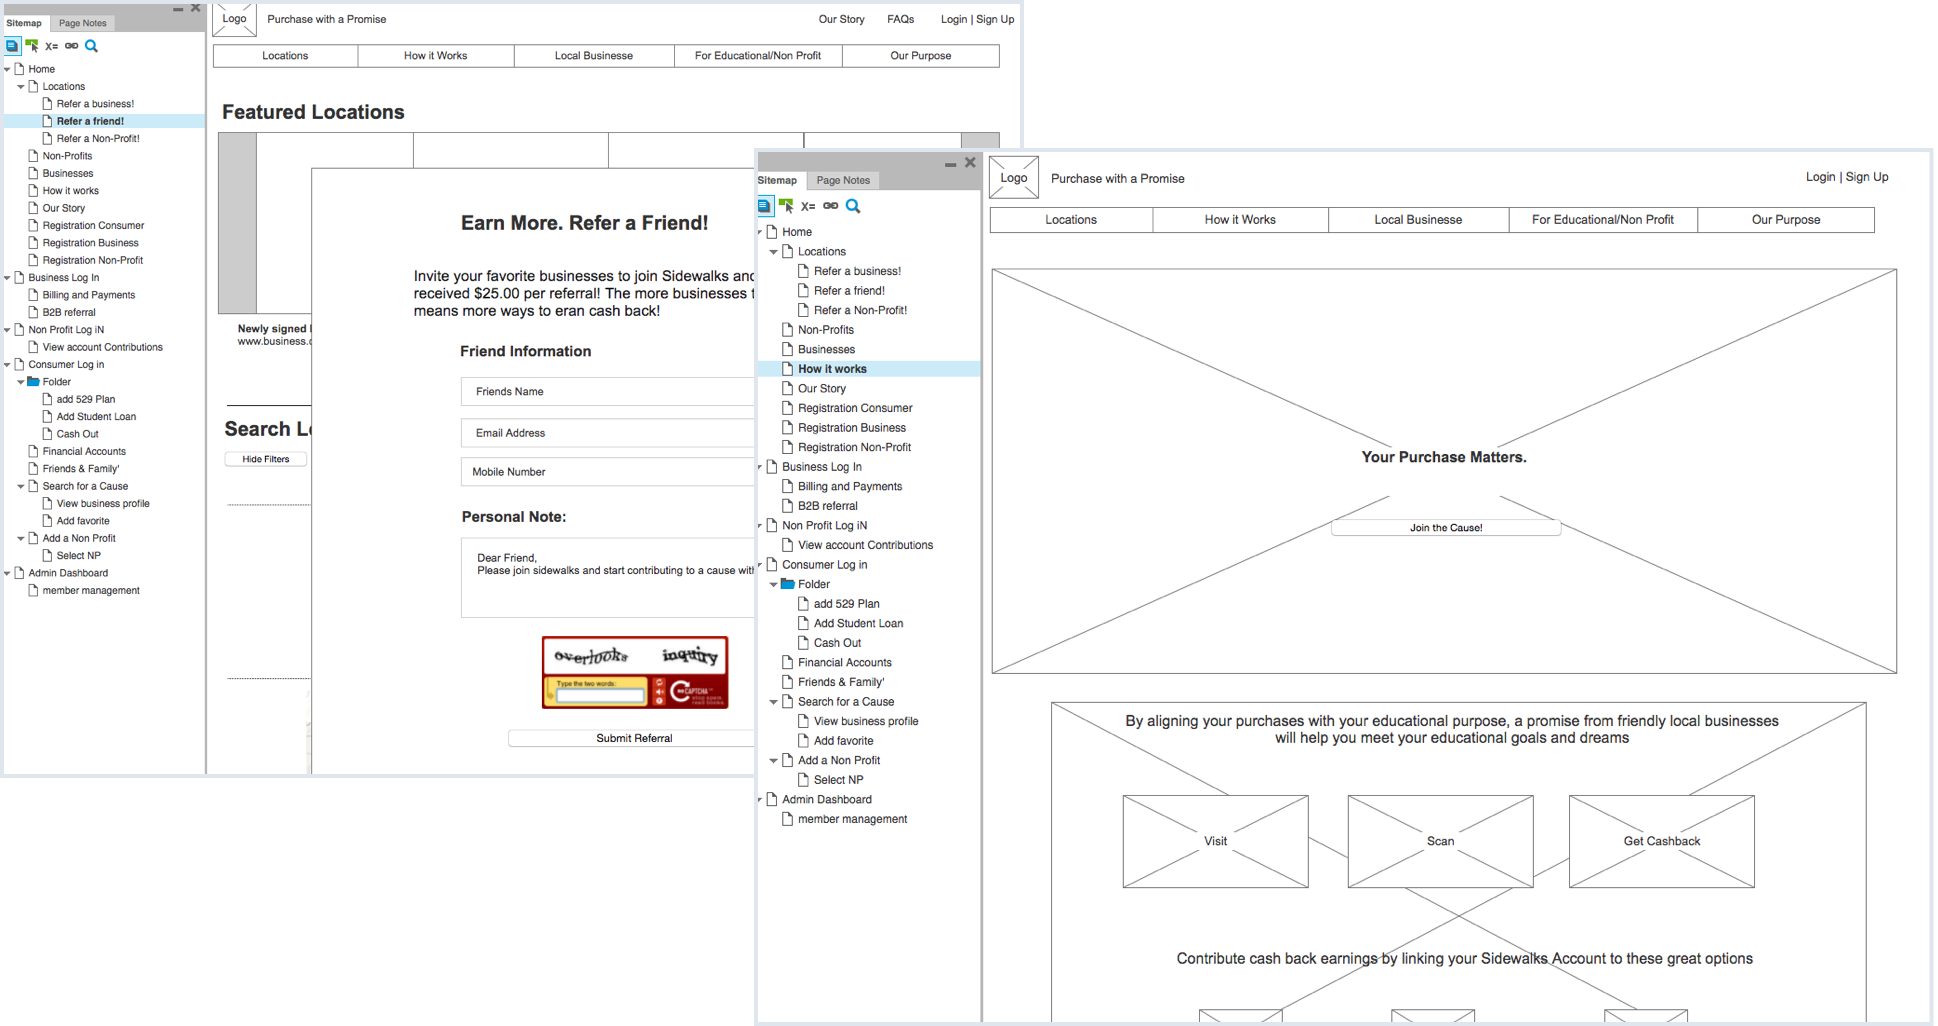Click the green select-widget cursor icon
The width and height of the screenshot is (1938, 1026).
[31, 45]
